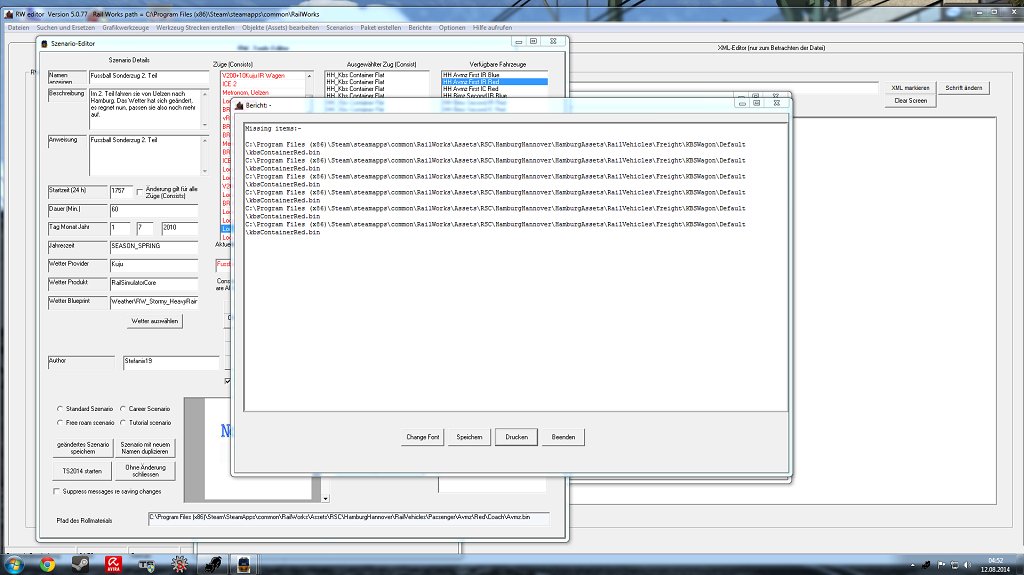1024x575 pixels.
Task: Minimize the Szenario-Editor window
Action: pos(519,41)
